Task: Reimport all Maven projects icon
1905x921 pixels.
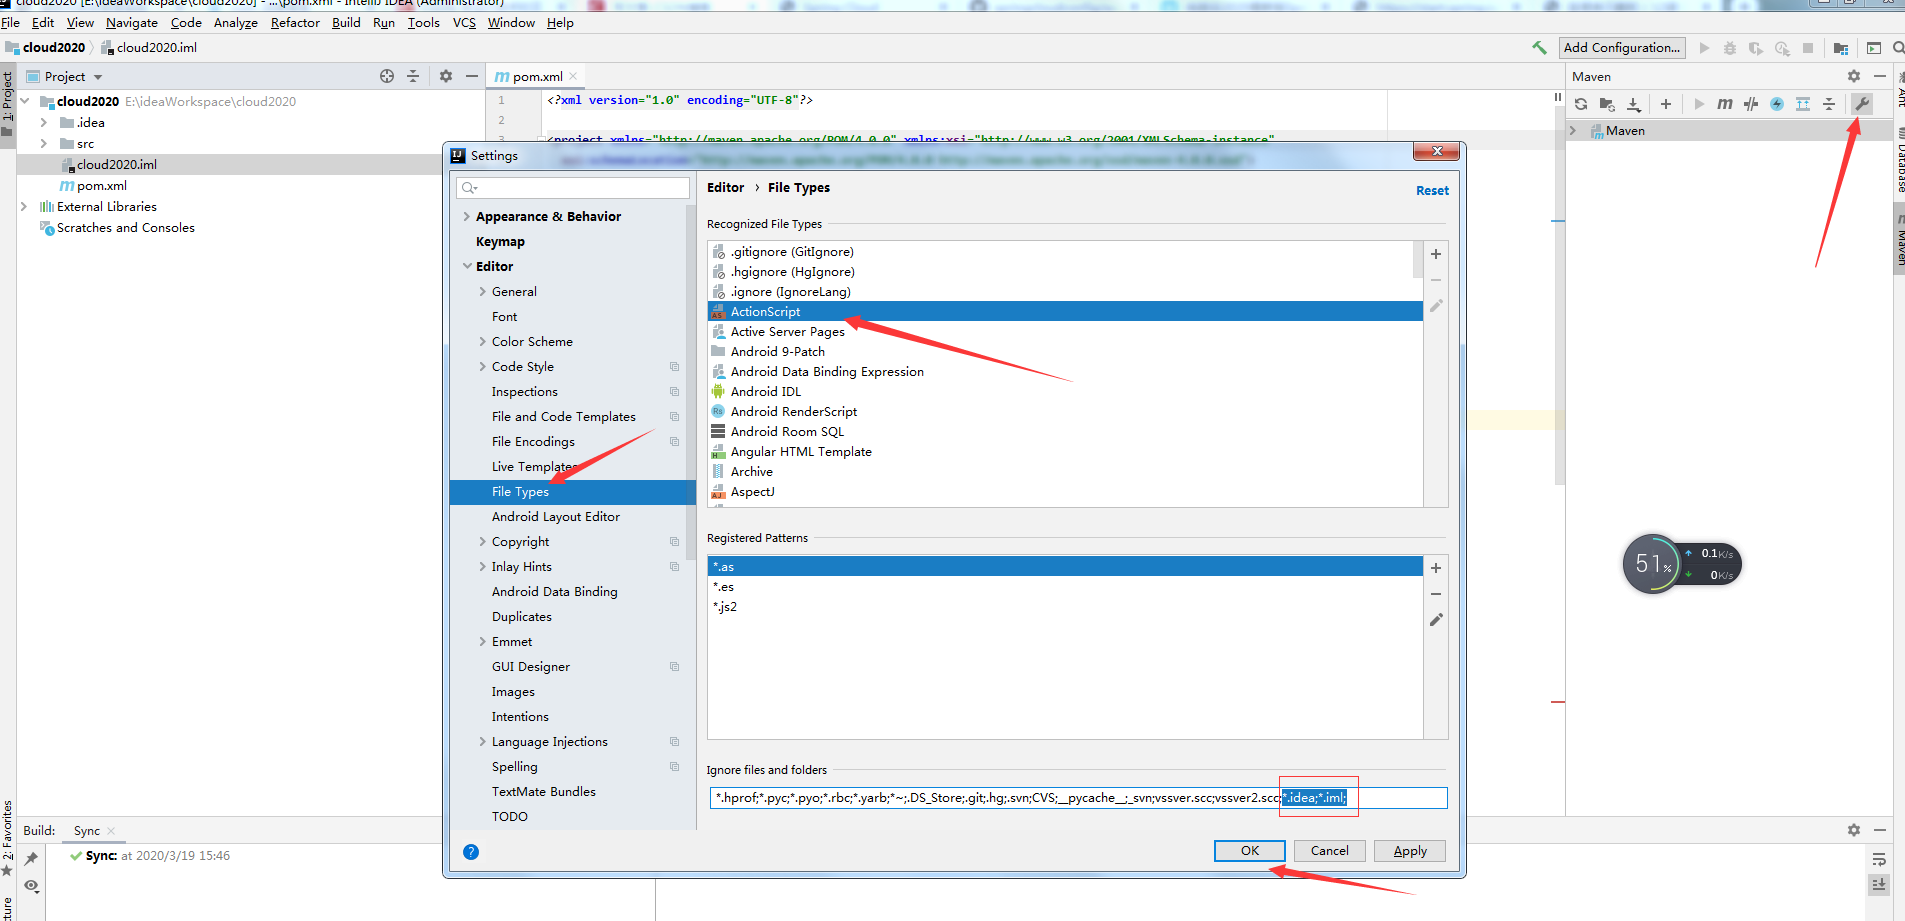Action: point(1581,104)
